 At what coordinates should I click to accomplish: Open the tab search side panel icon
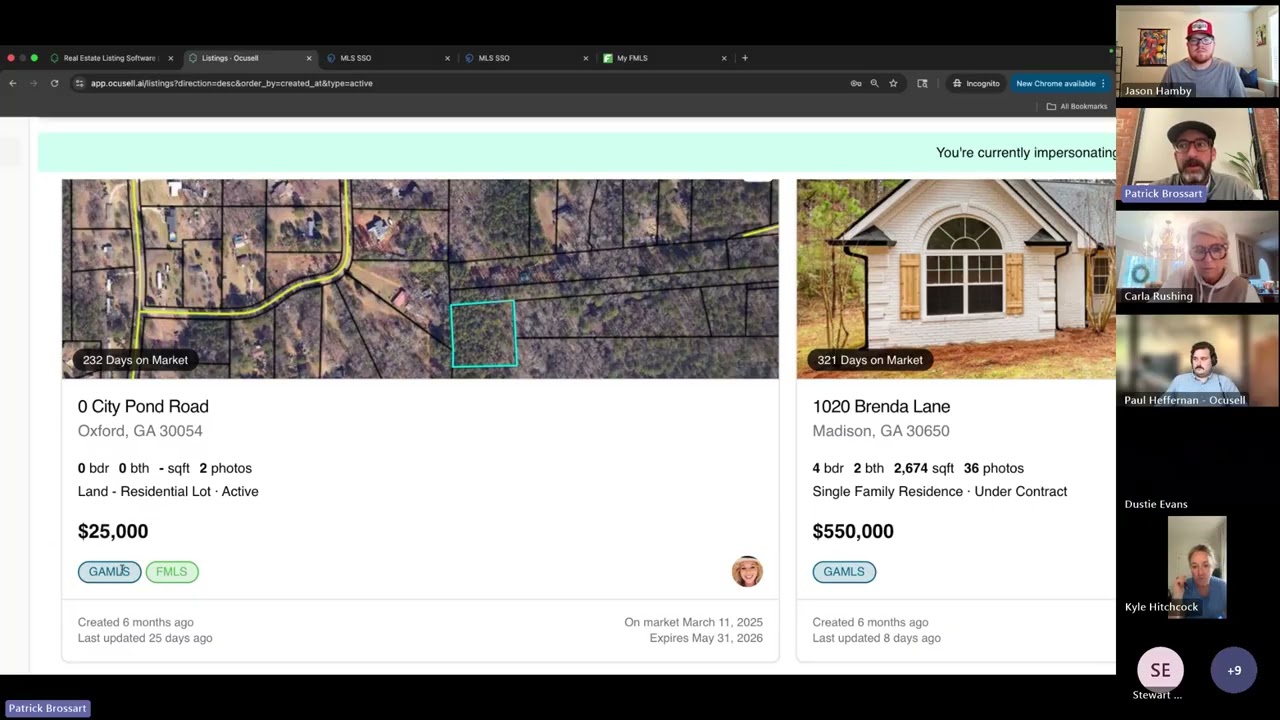pyautogui.click(x=922, y=83)
